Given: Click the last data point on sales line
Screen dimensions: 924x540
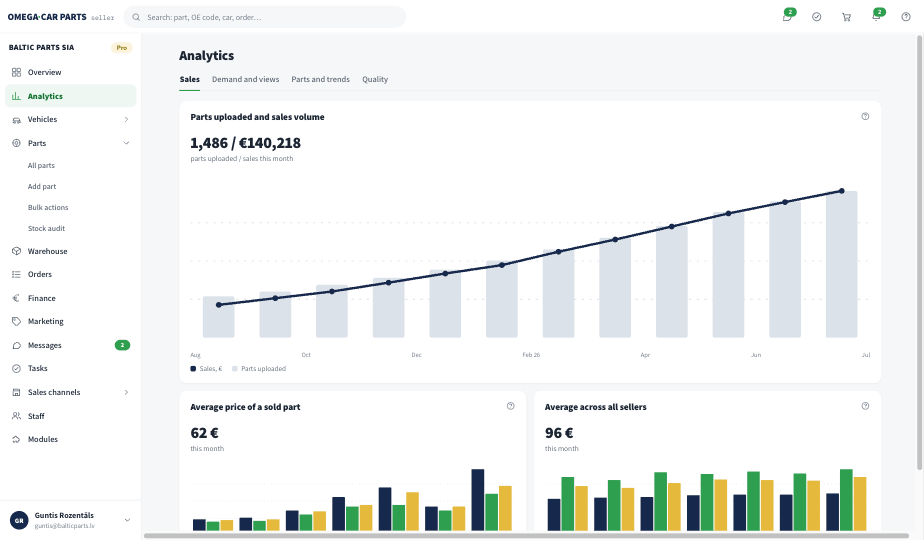Looking at the screenshot, I should pyautogui.click(x=842, y=191).
